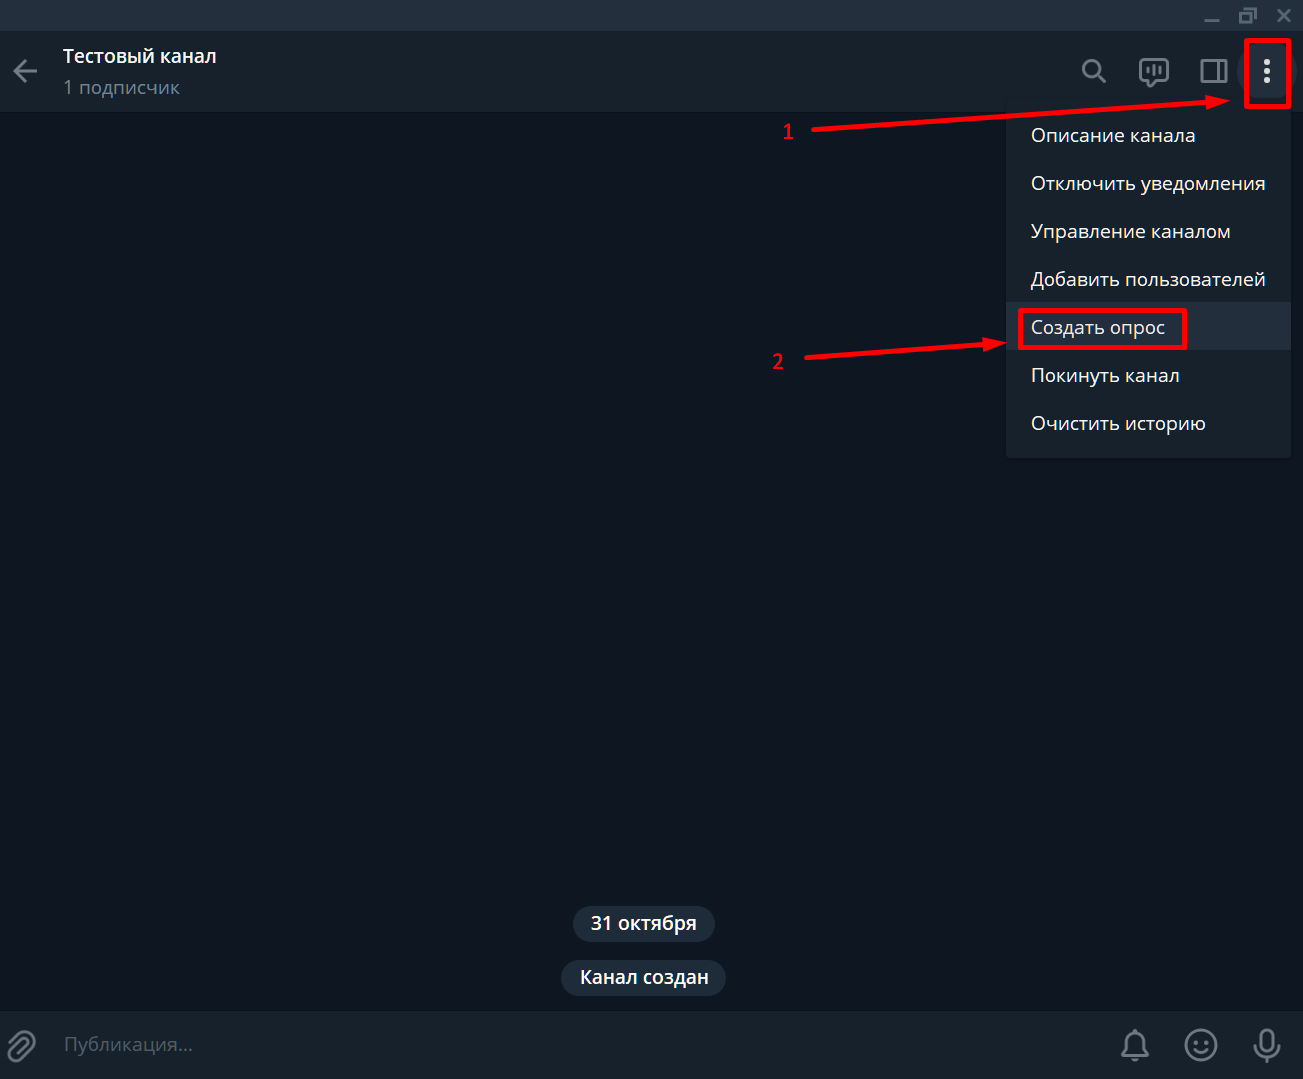Screen dimensions: 1303x1079
Task: Toggle silent broadcast bell icon
Action: coord(1135,1045)
